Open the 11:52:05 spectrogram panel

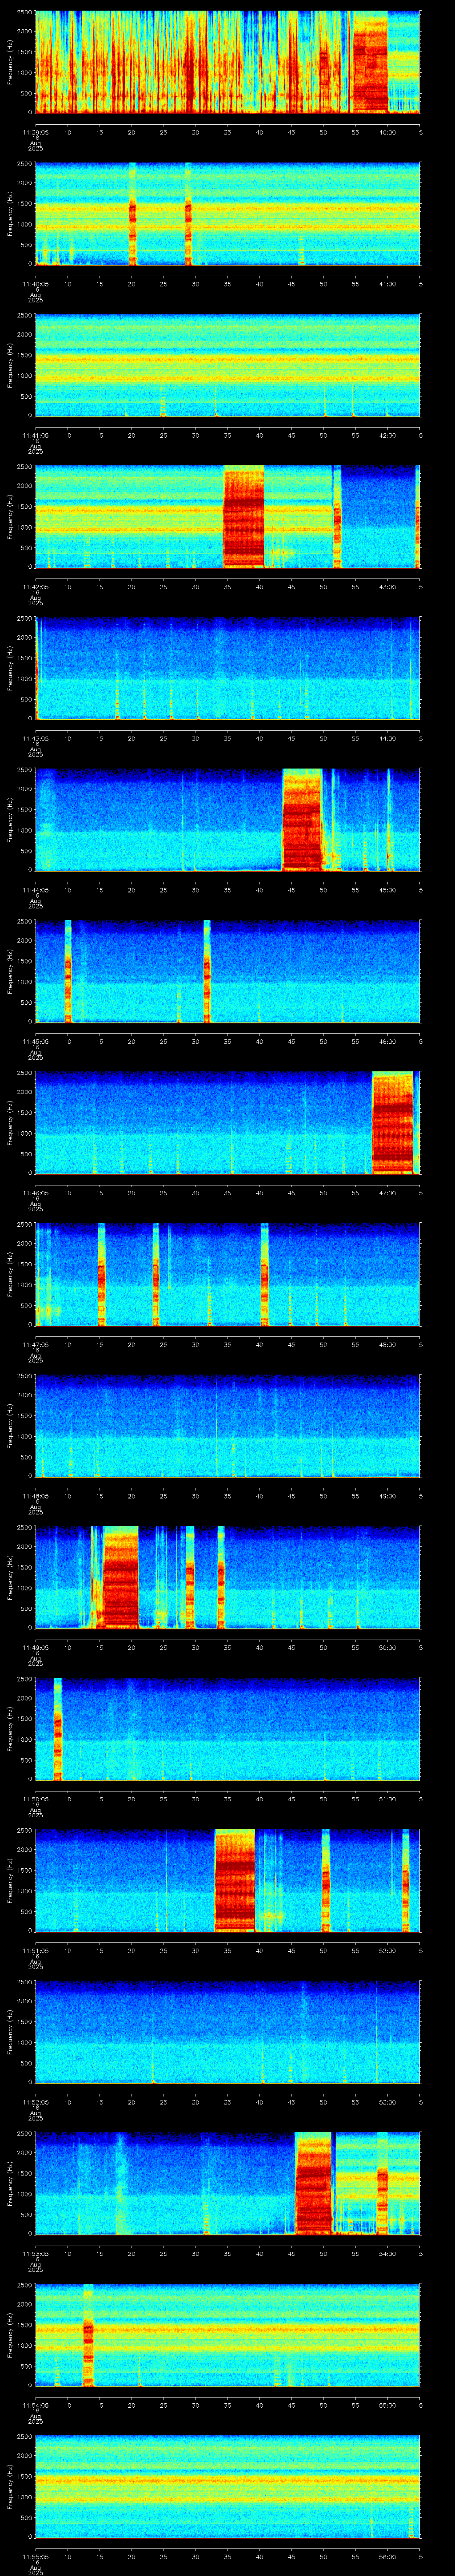click(228, 2032)
